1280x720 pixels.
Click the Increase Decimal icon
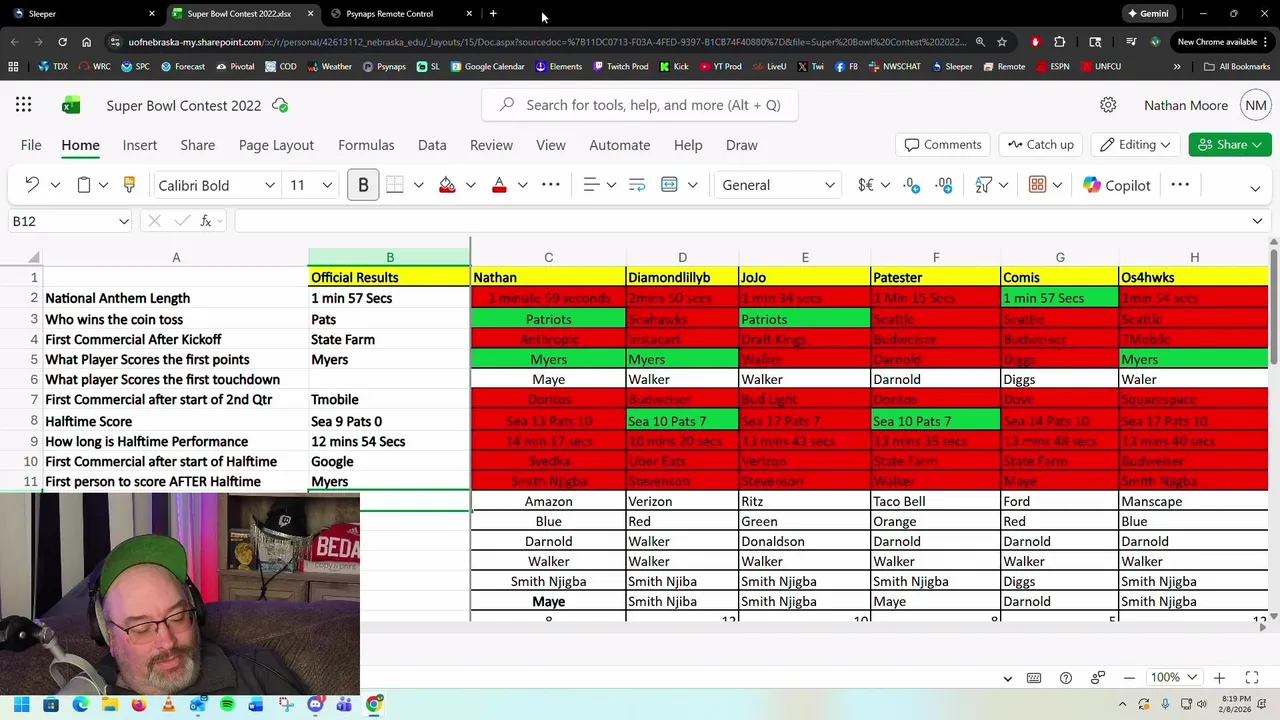tap(911, 185)
